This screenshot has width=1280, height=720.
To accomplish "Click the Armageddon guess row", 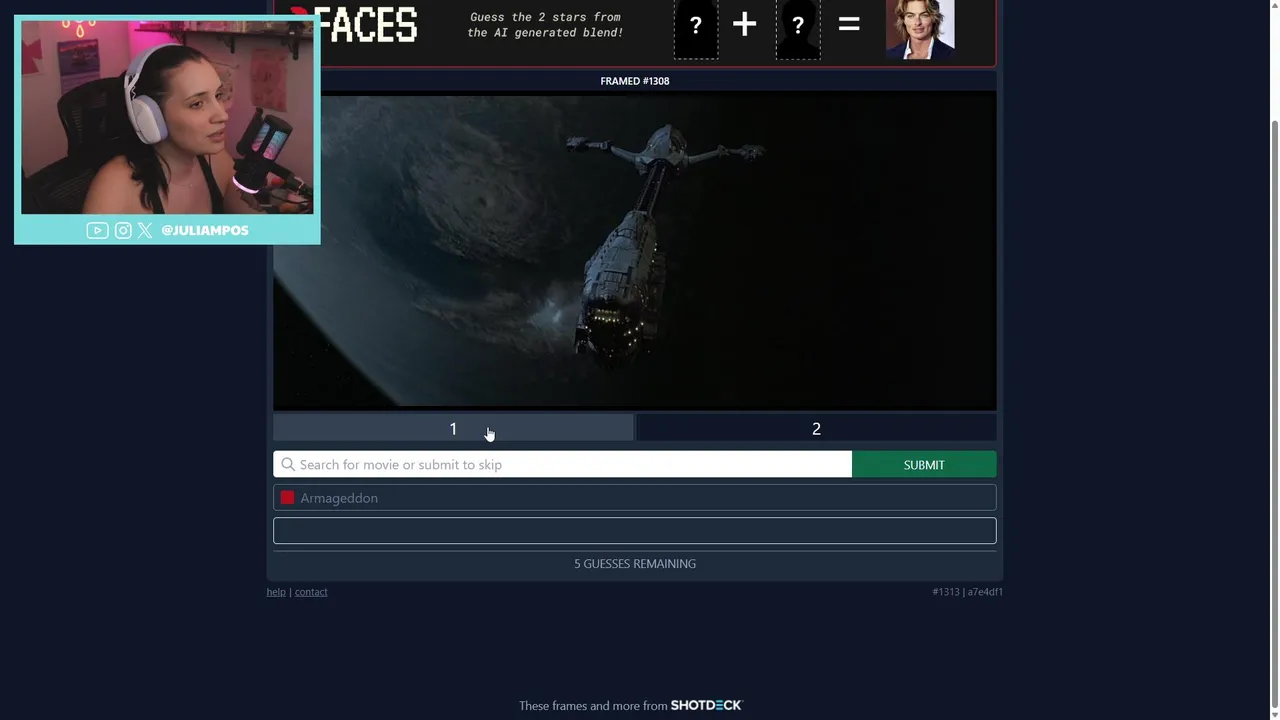I will pos(635,498).
